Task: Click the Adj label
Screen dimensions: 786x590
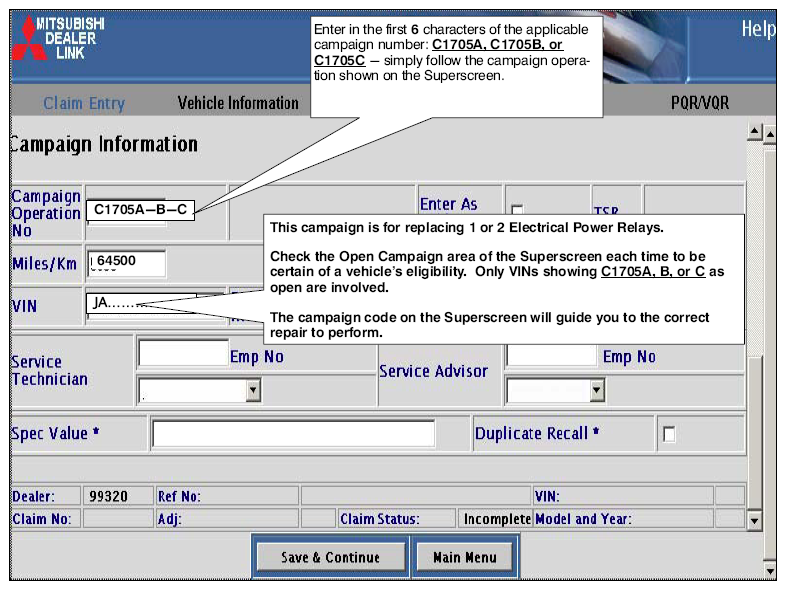Action: click(169, 519)
